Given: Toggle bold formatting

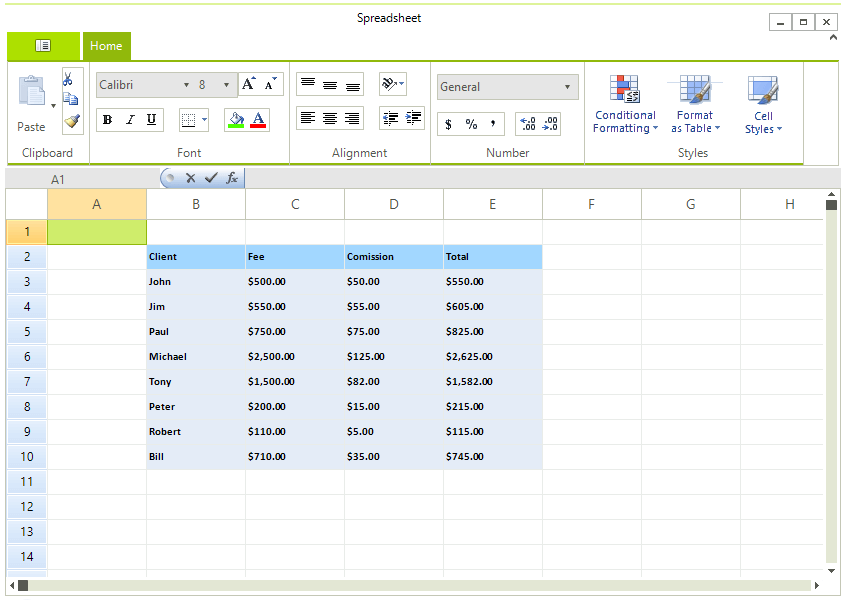Looking at the screenshot, I should 107,119.
